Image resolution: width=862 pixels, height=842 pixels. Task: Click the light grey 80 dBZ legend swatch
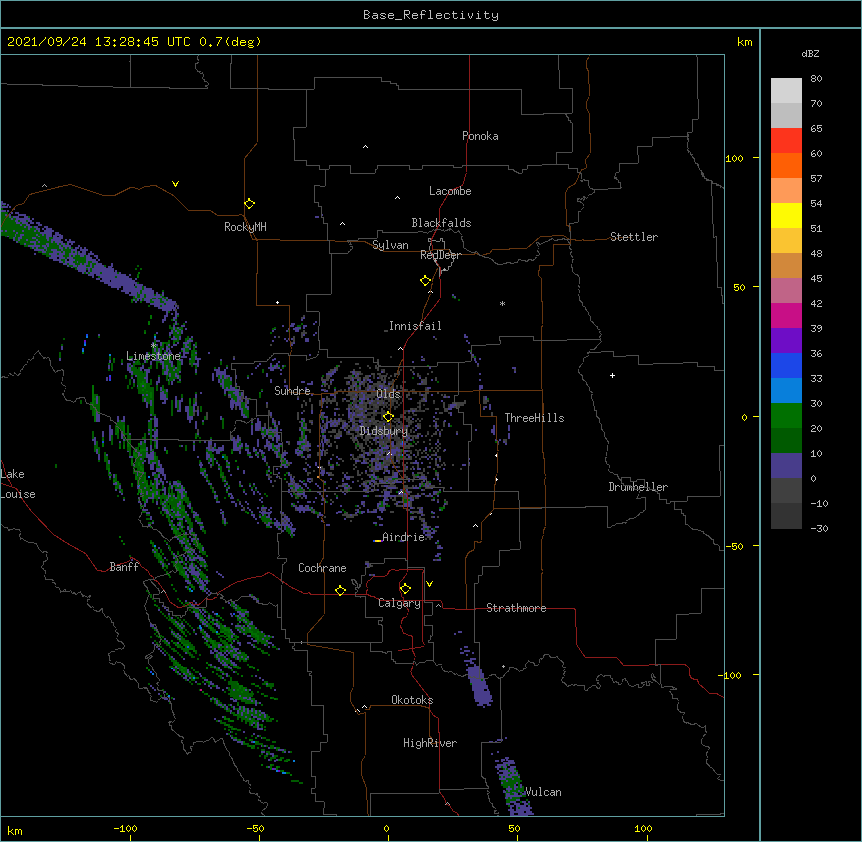pos(786,91)
